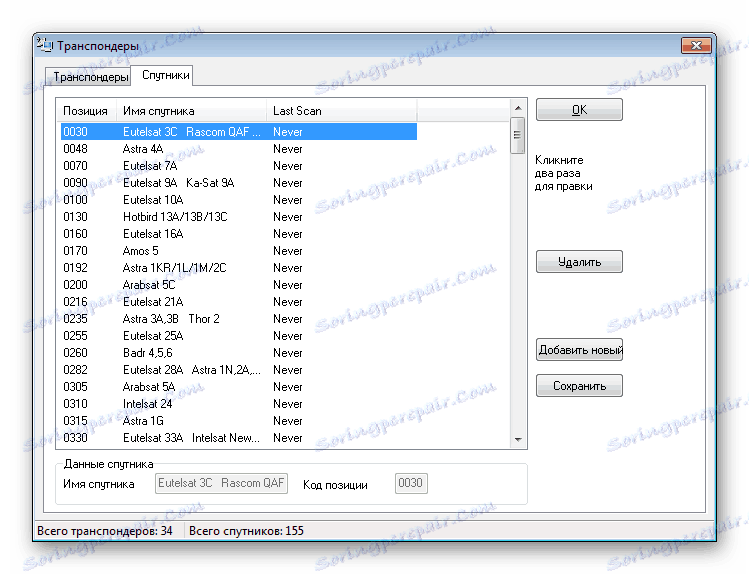
Task: Click the Имя спутника input field
Action: pos(221,483)
